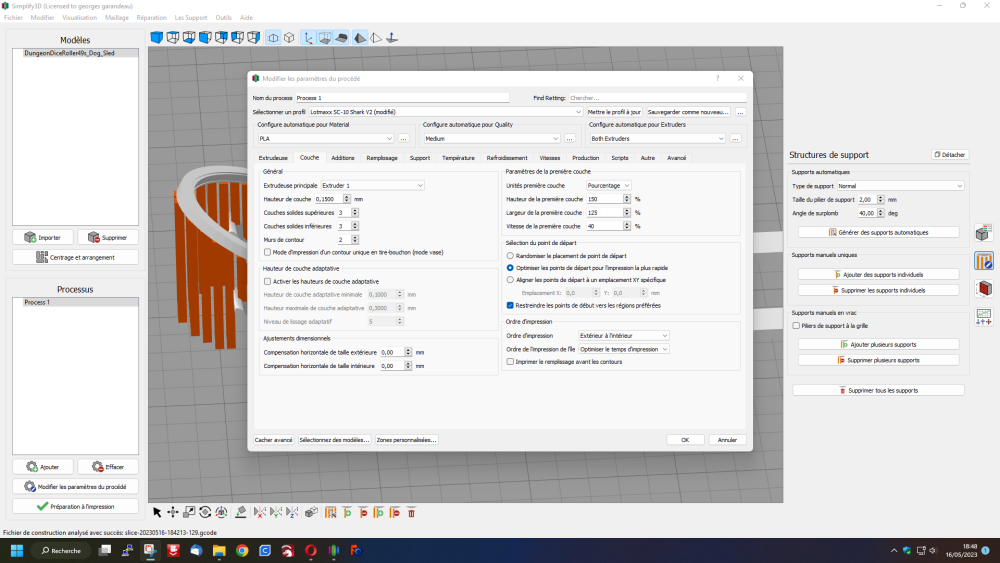
Task: Check Imprimer le remplissage avant les contours
Action: (510, 362)
